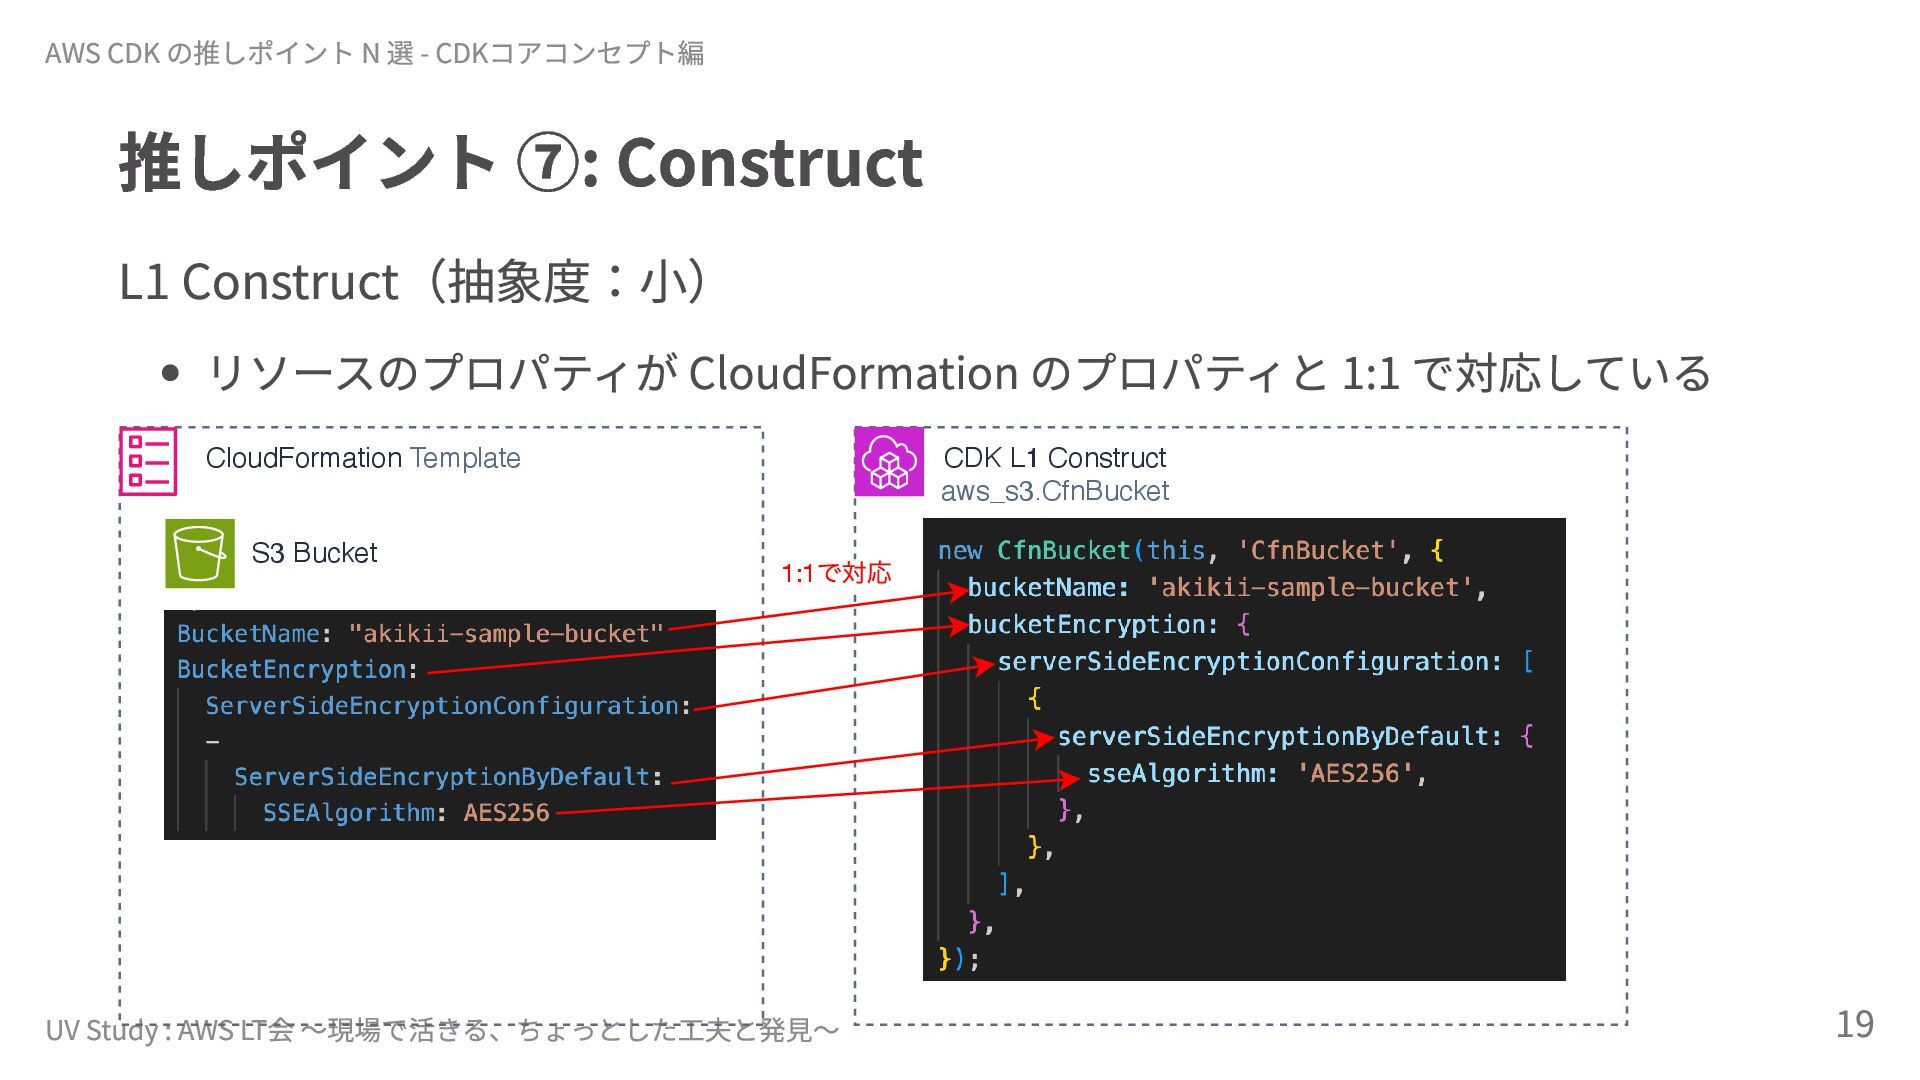Click the CDK L1 Construct heading
The width and height of the screenshot is (1920, 1080).
(1054, 458)
